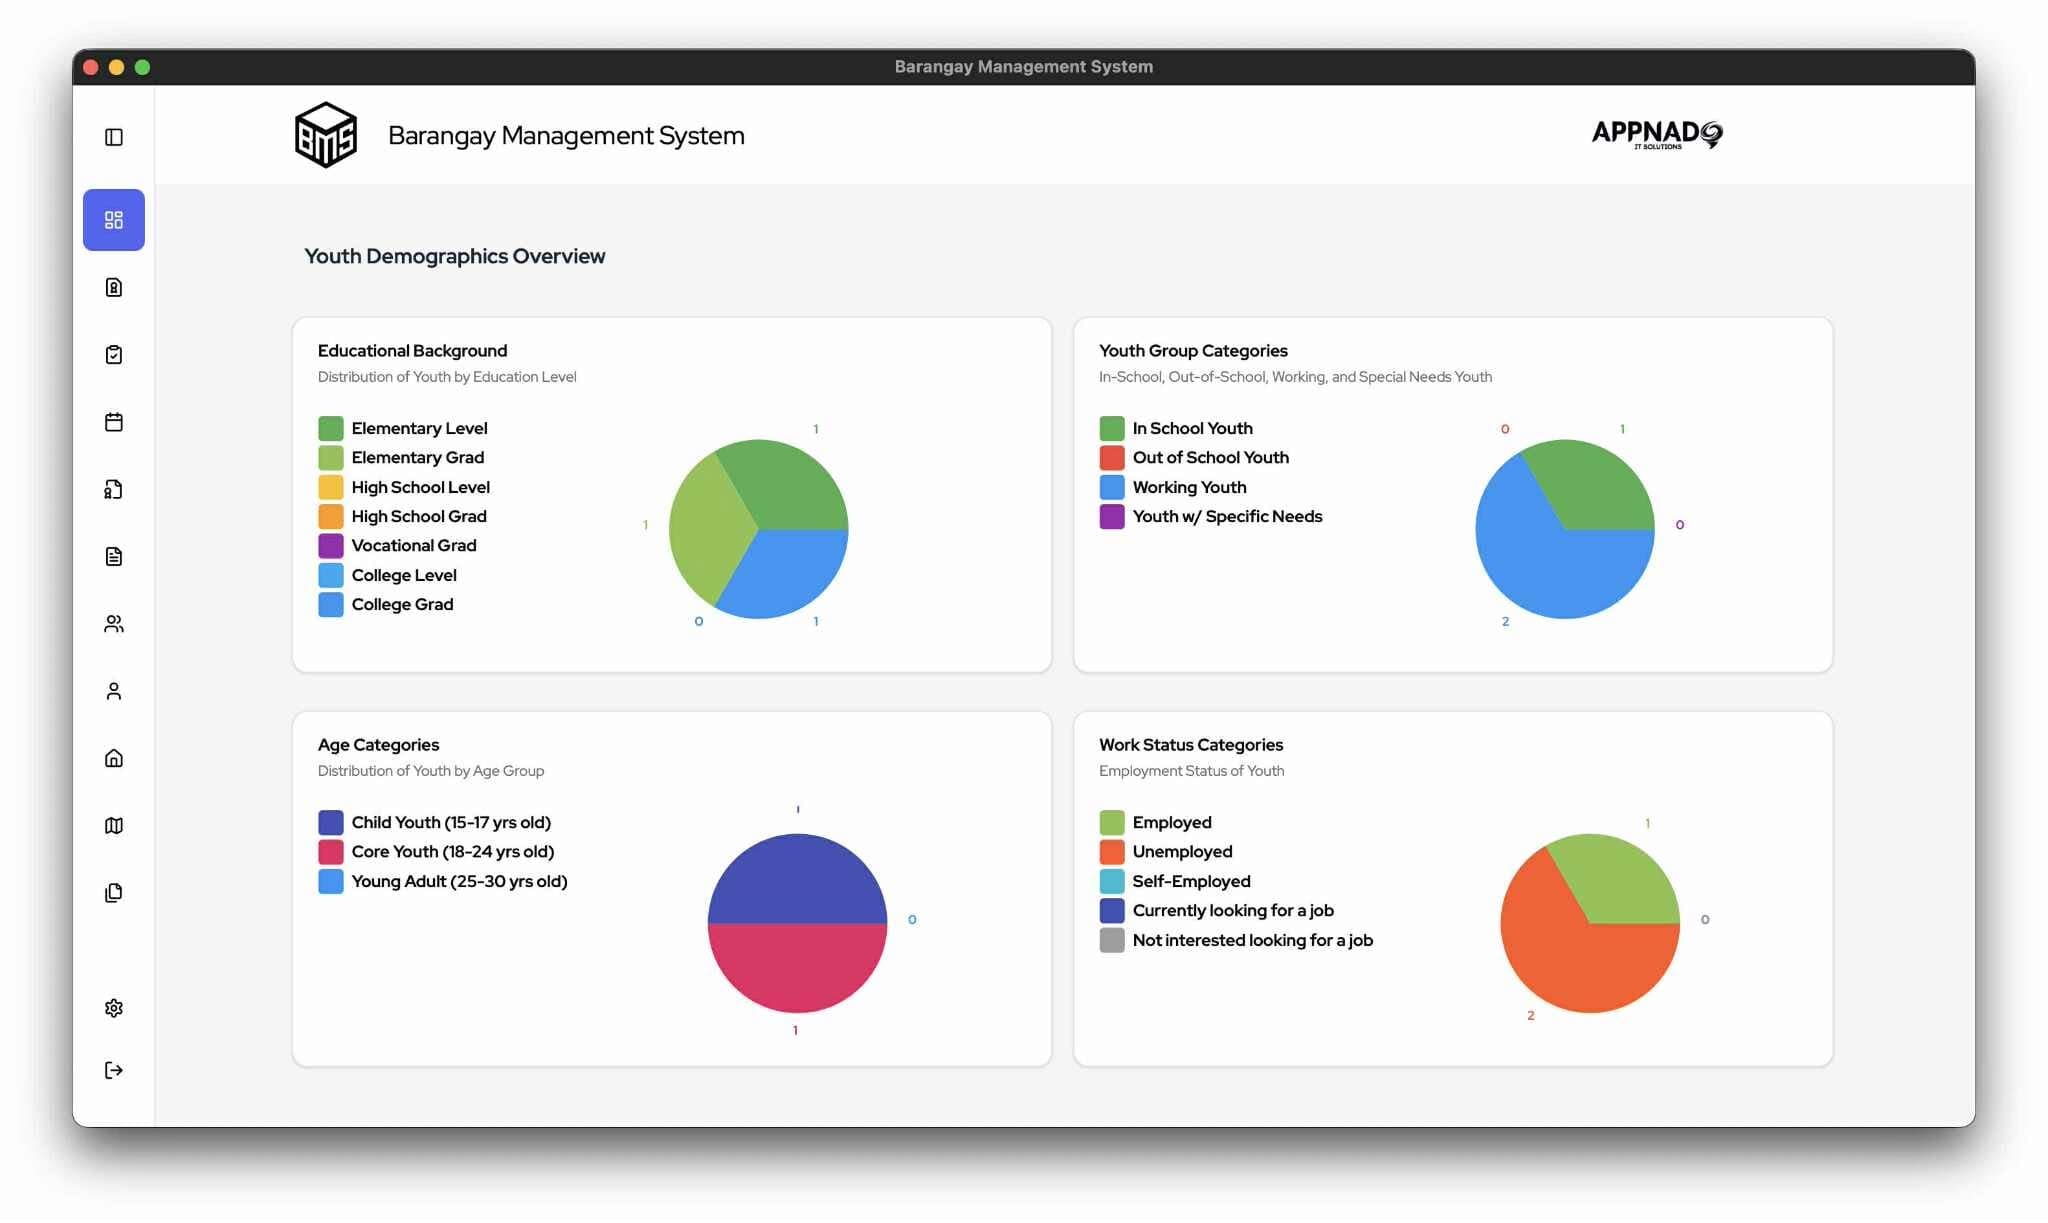
Task: Click the APPNADO IT Solutions logo
Action: pos(1657,134)
